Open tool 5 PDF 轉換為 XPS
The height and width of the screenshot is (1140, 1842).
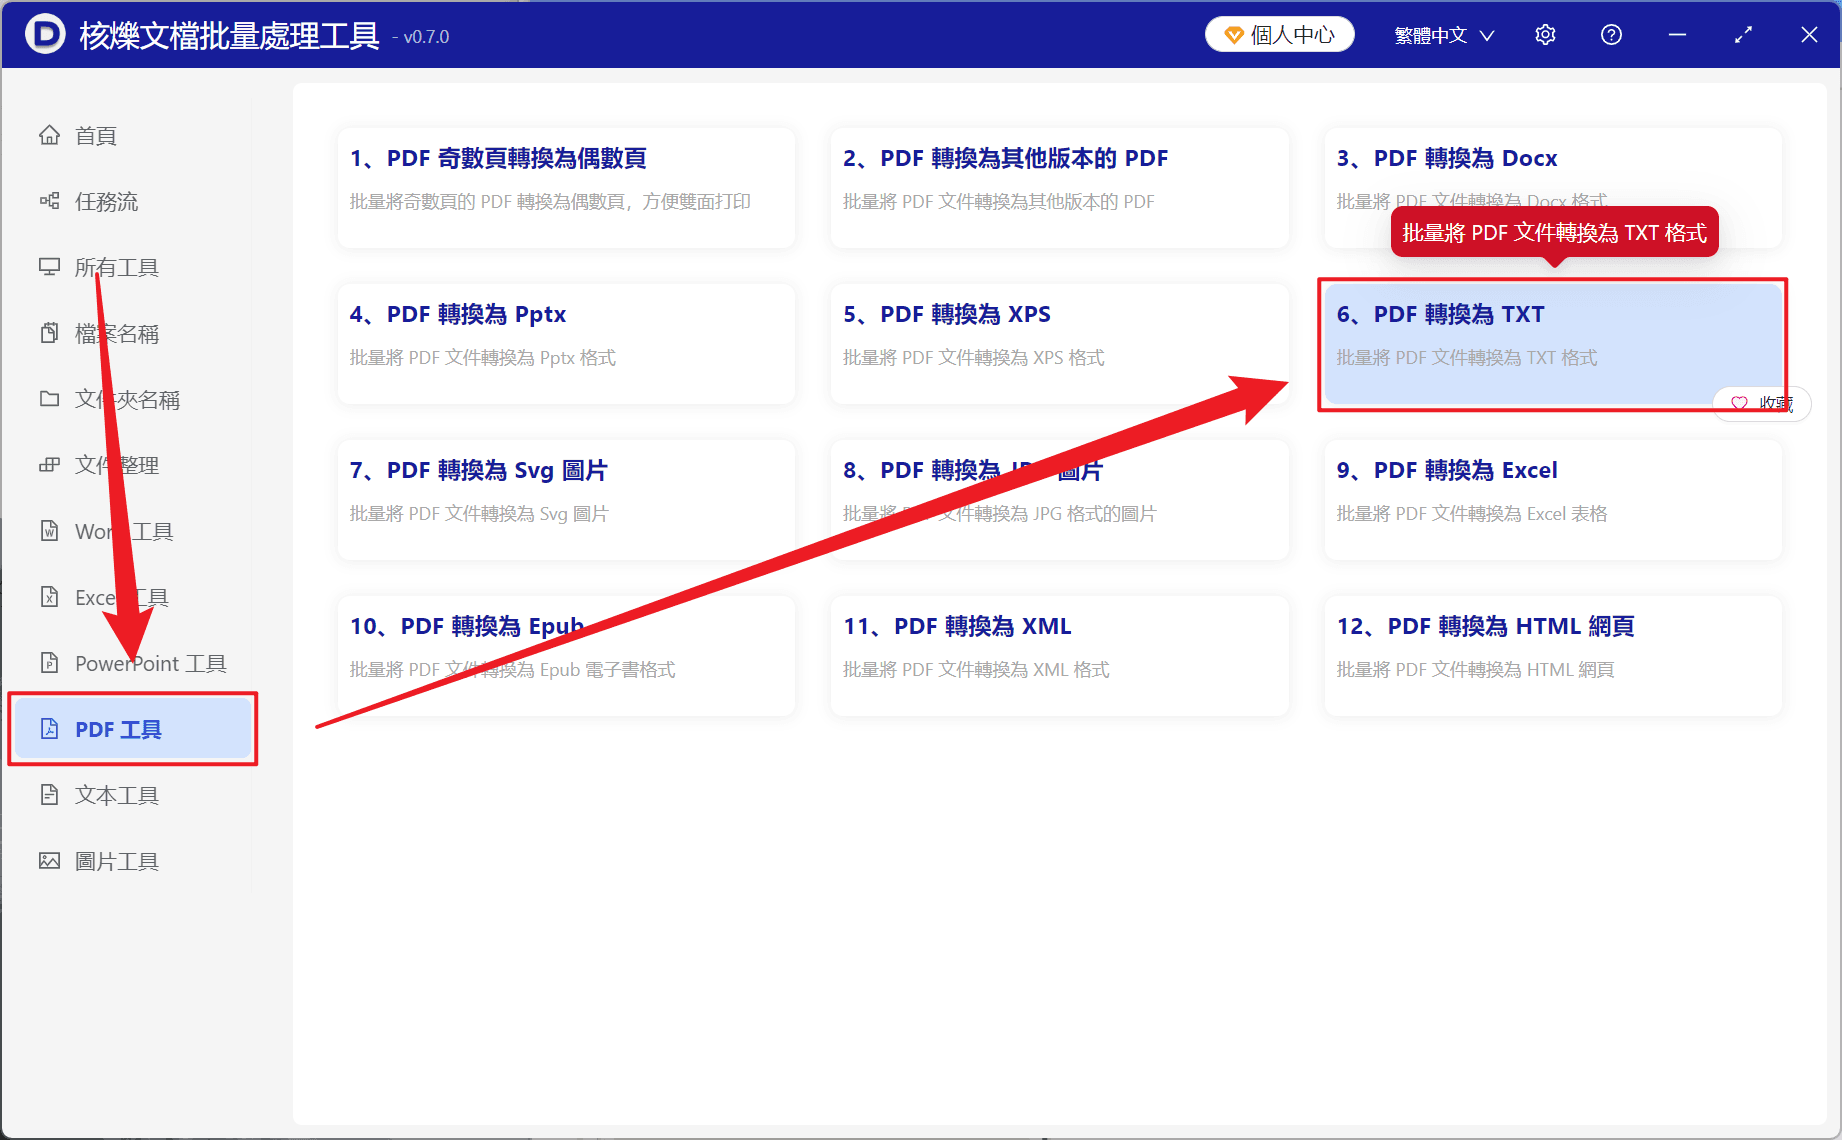(1060, 344)
